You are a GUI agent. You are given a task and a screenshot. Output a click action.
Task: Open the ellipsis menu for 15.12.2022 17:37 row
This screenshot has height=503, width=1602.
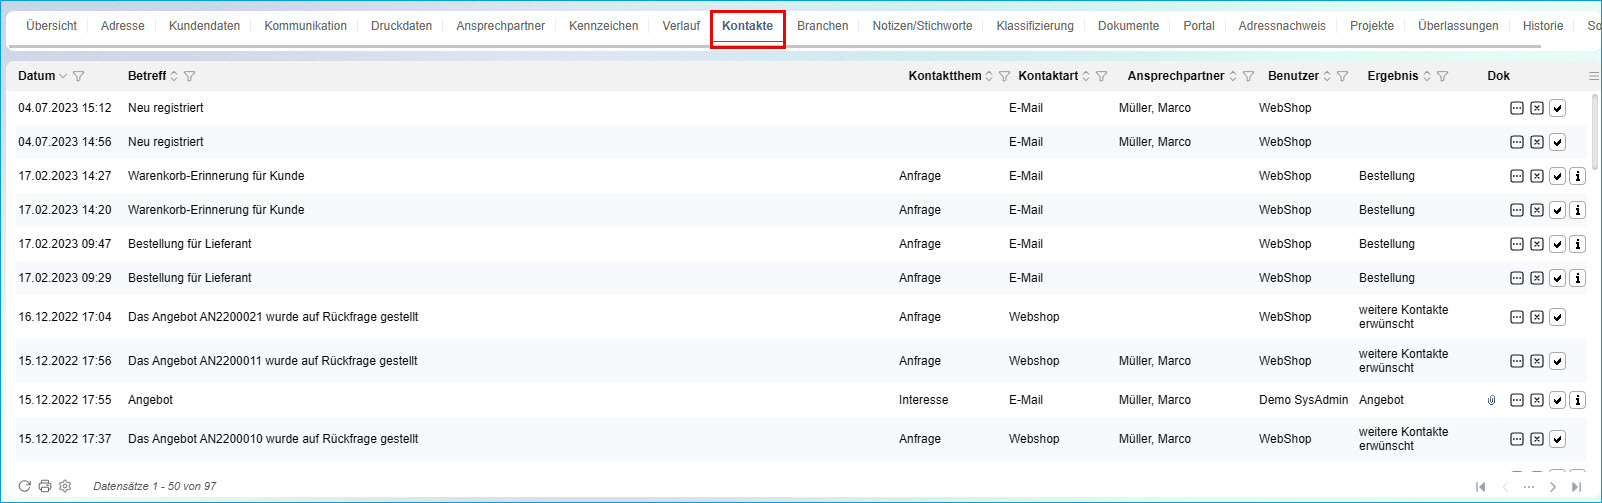coord(1517,439)
